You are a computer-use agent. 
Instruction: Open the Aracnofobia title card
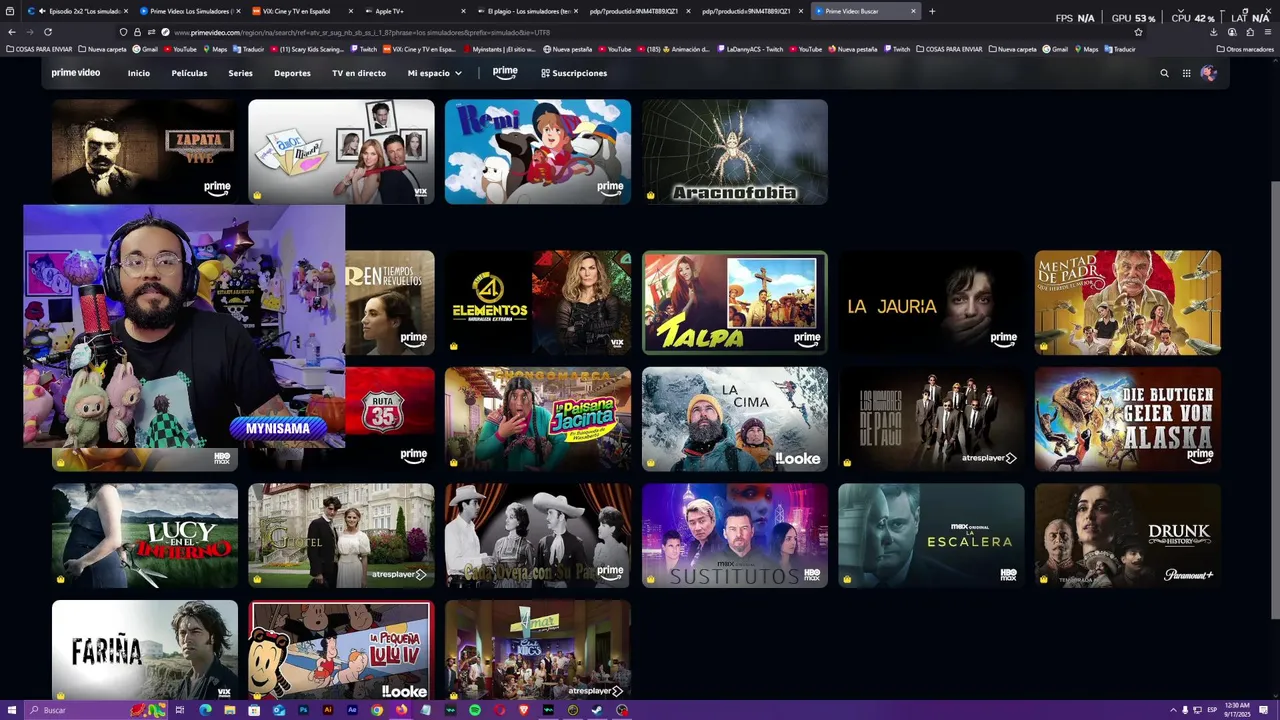(735, 151)
